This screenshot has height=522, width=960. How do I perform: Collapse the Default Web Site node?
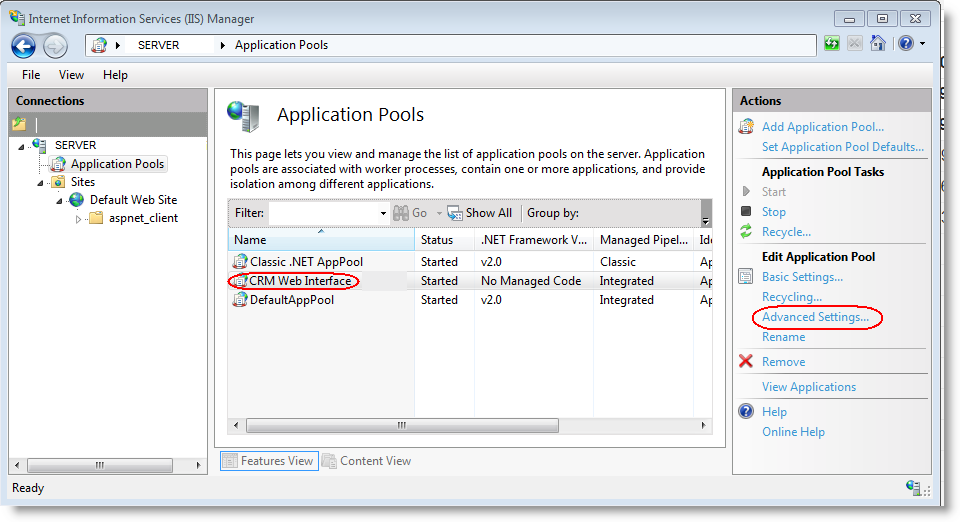[59, 200]
